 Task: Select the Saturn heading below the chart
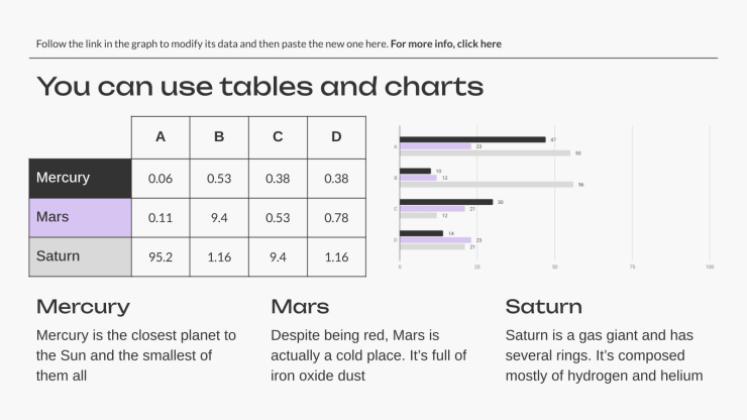[x=544, y=306]
